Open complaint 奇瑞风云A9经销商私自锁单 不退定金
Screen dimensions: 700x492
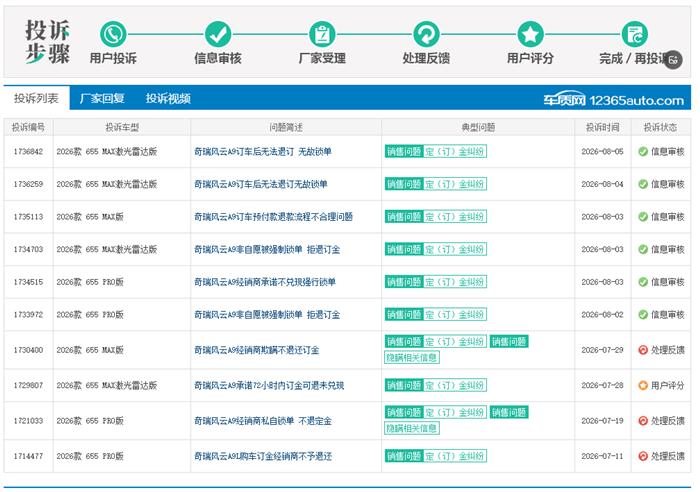click(x=263, y=421)
